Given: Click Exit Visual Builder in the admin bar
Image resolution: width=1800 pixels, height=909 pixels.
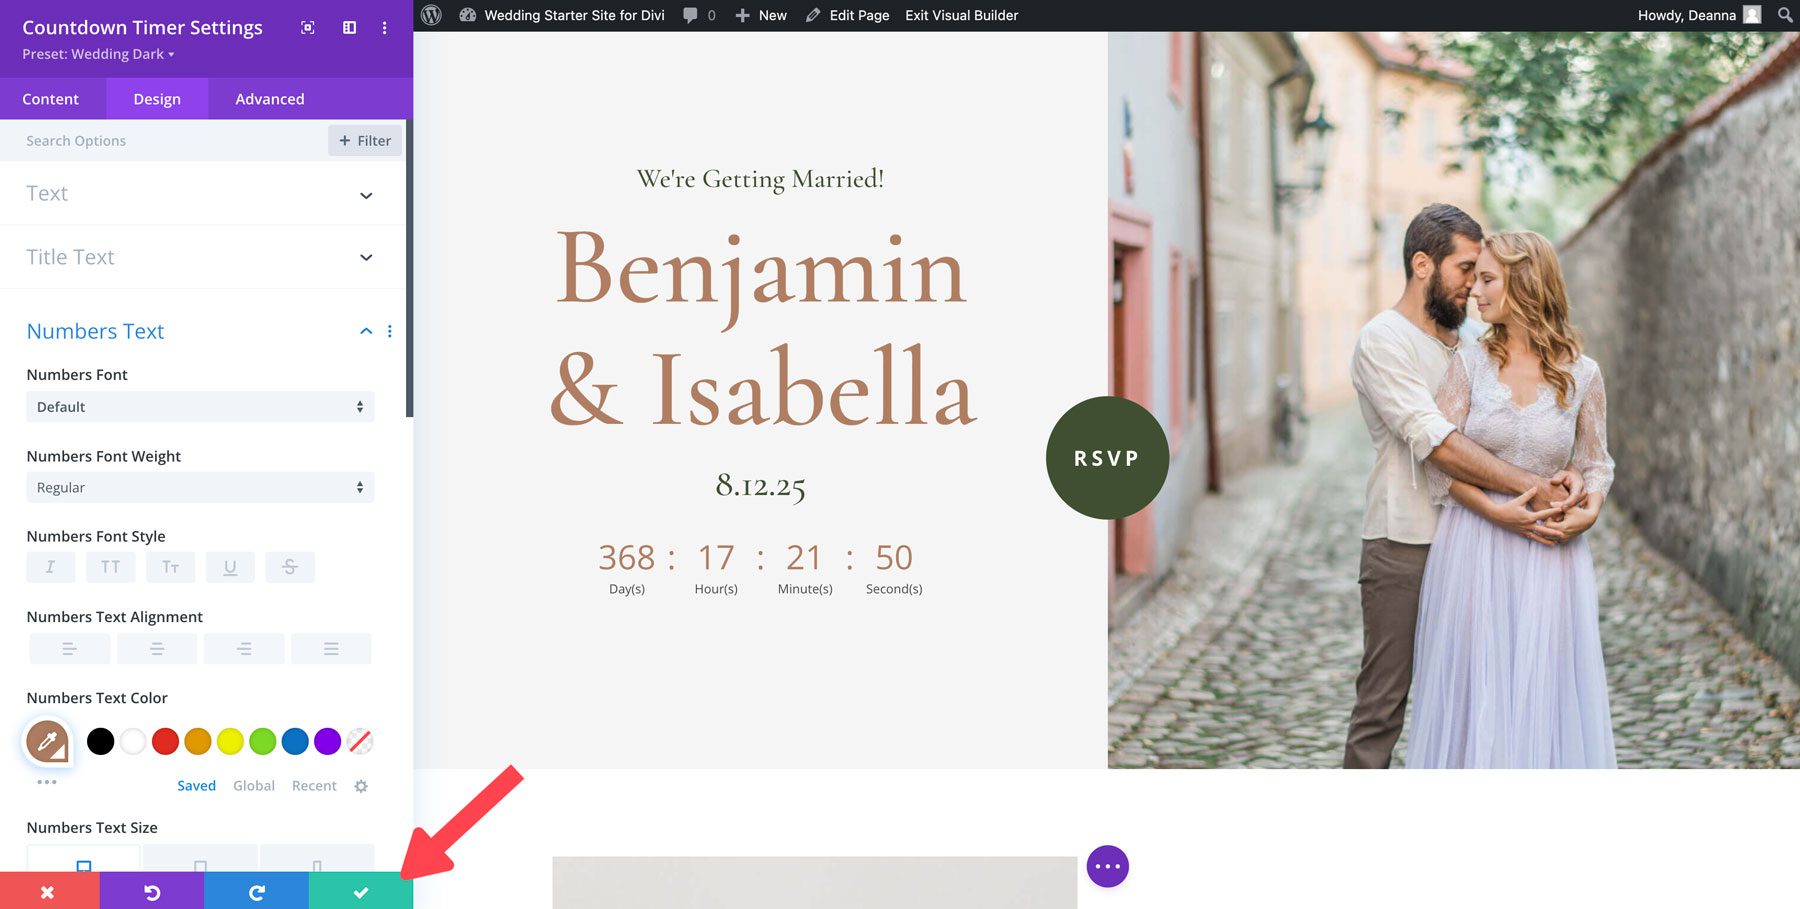Looking at the screenshot, I should click(x=960, y=15).
